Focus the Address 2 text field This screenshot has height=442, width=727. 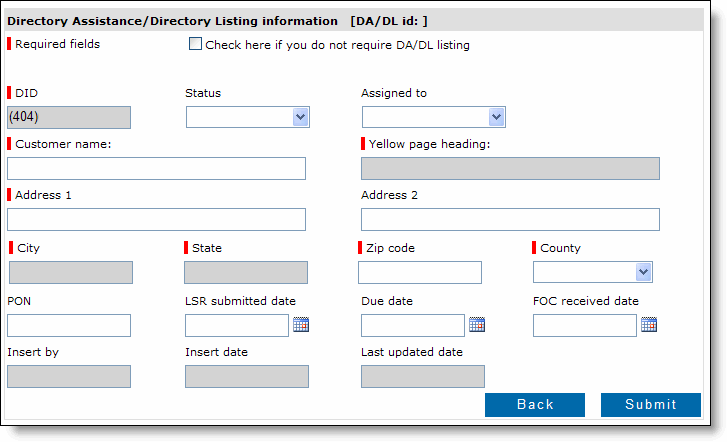(510, 219)
